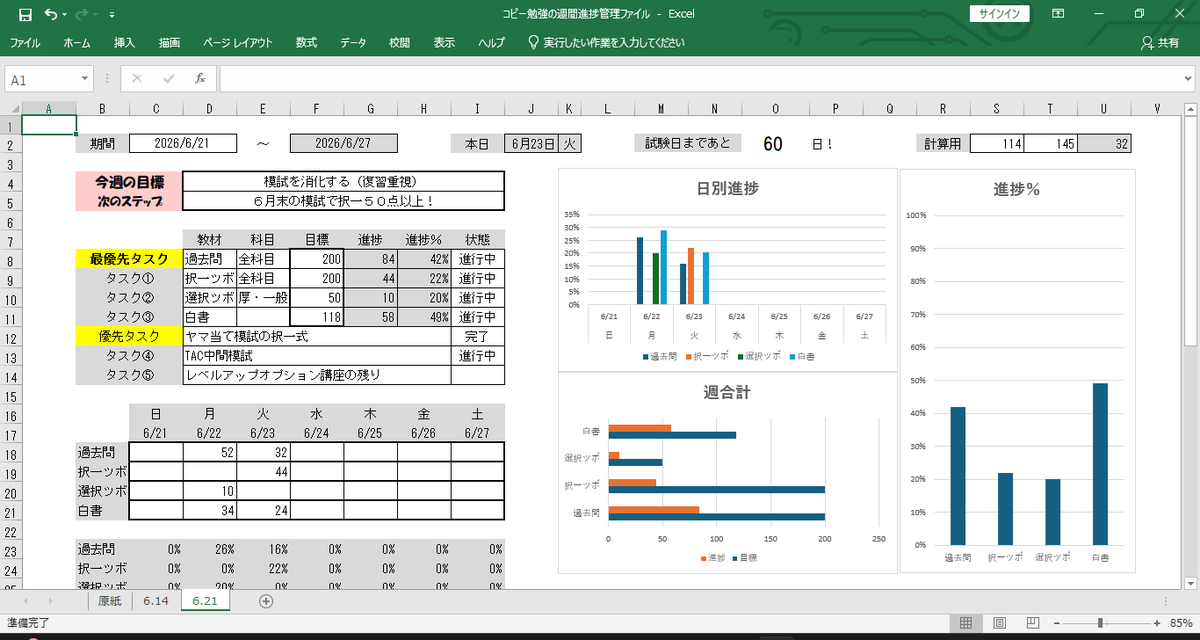Image resolution: width=1200 pixels, height=640 pixels.
Task: Select column header D
Action: click(209, 108)
